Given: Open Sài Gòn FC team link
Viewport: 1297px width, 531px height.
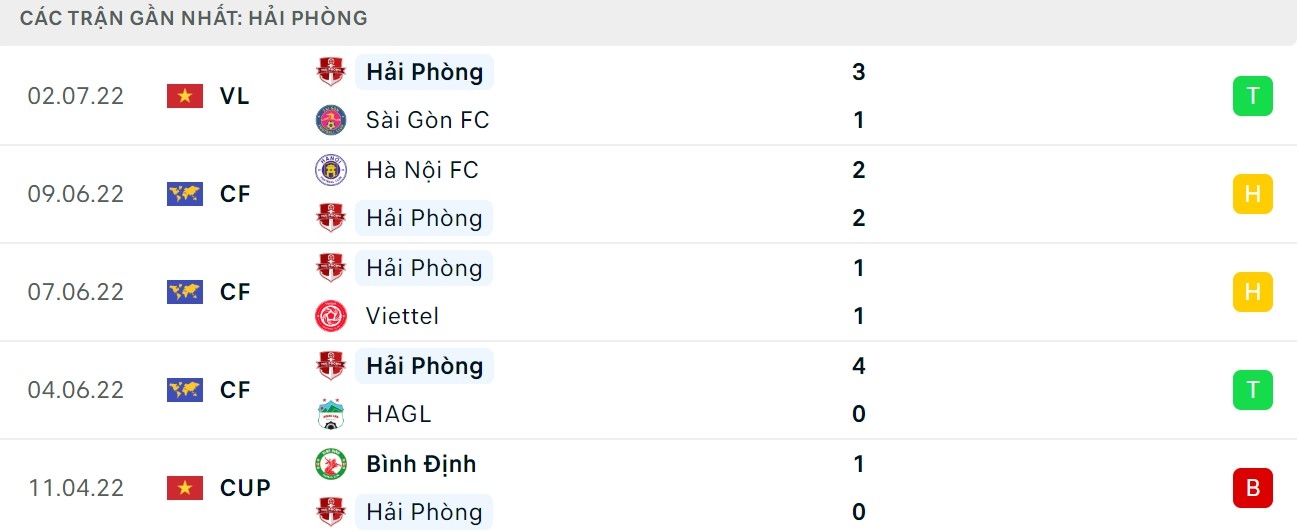Looking at the screenshot, I should click(427, 120).
